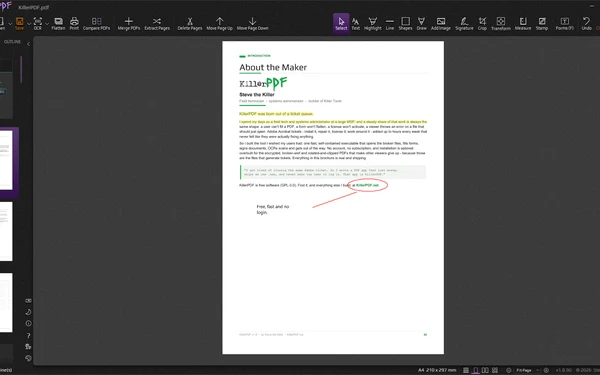This screenshot has height=375, width=600.
Task: Select the Transform tool
Action: [501, 23]
